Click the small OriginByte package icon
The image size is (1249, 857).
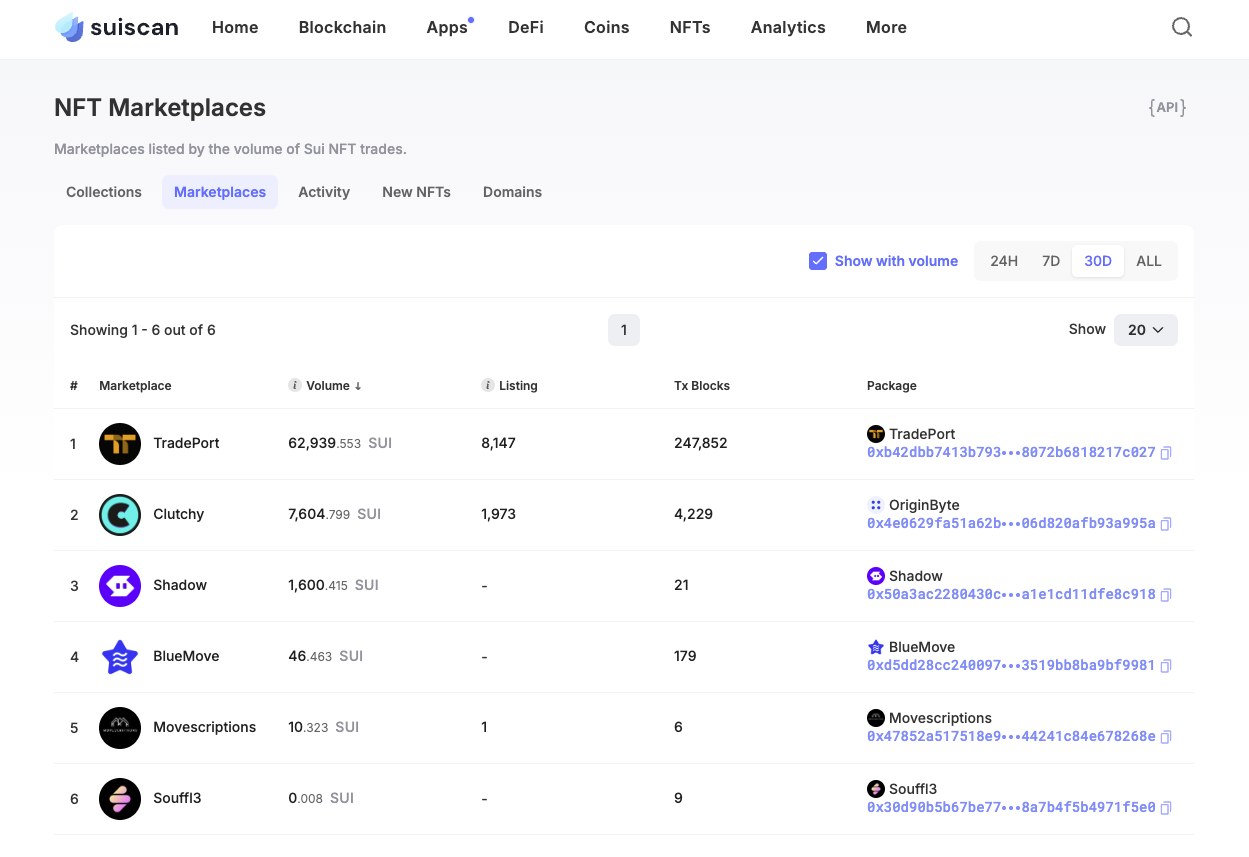876,505
